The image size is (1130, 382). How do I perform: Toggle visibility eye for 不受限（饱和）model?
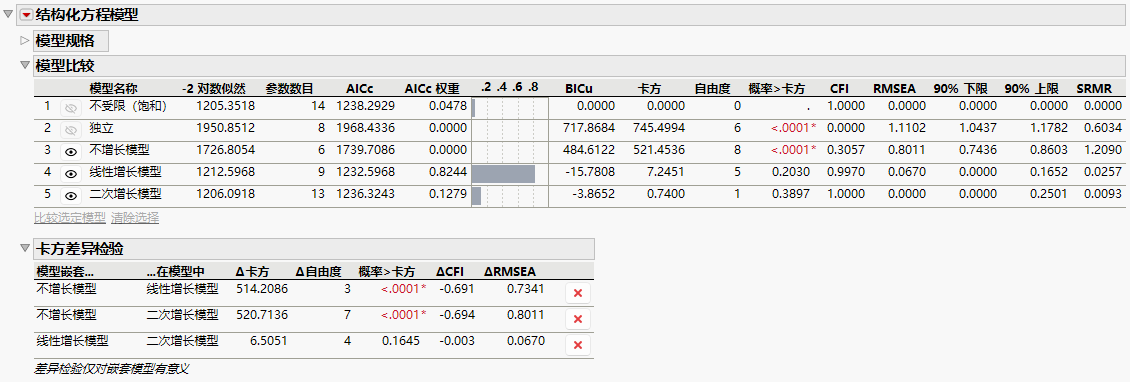(71, 107)
